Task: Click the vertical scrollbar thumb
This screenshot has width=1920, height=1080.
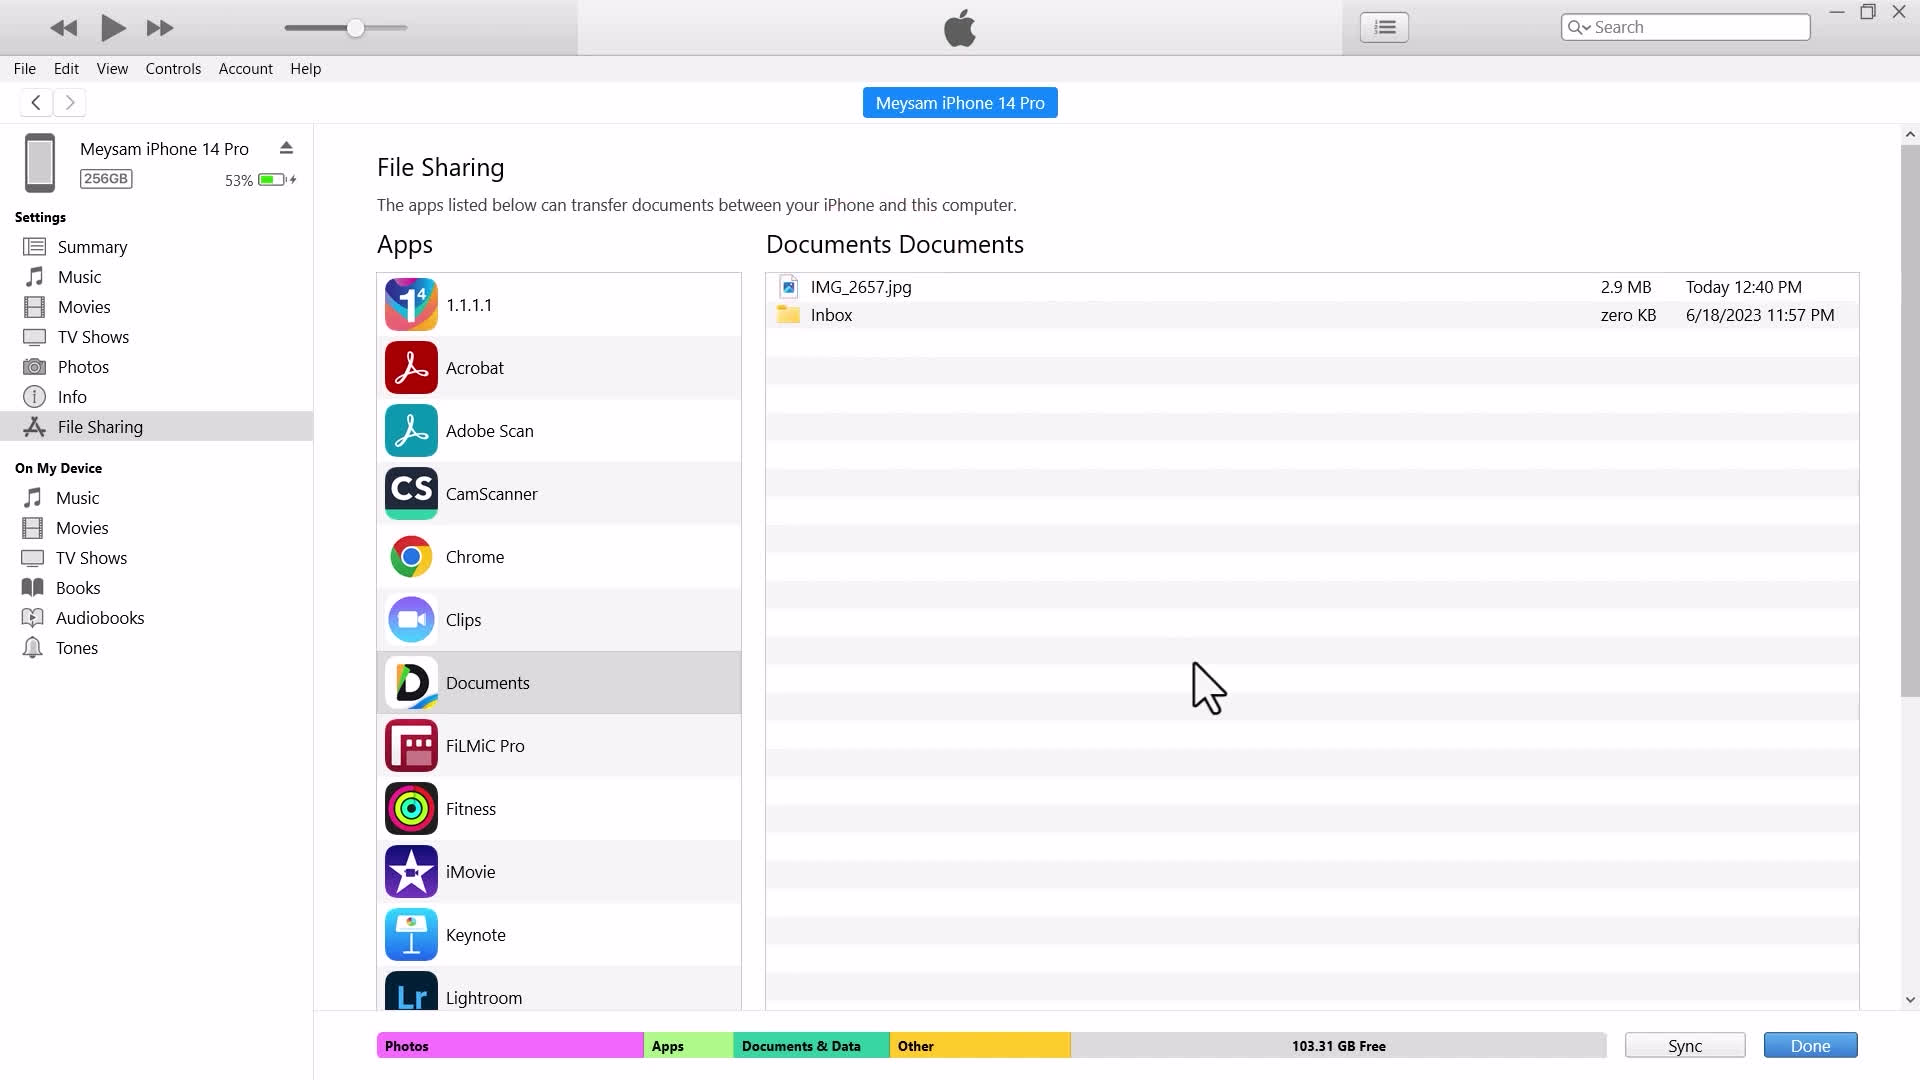Action: [x=1910, y=420]
